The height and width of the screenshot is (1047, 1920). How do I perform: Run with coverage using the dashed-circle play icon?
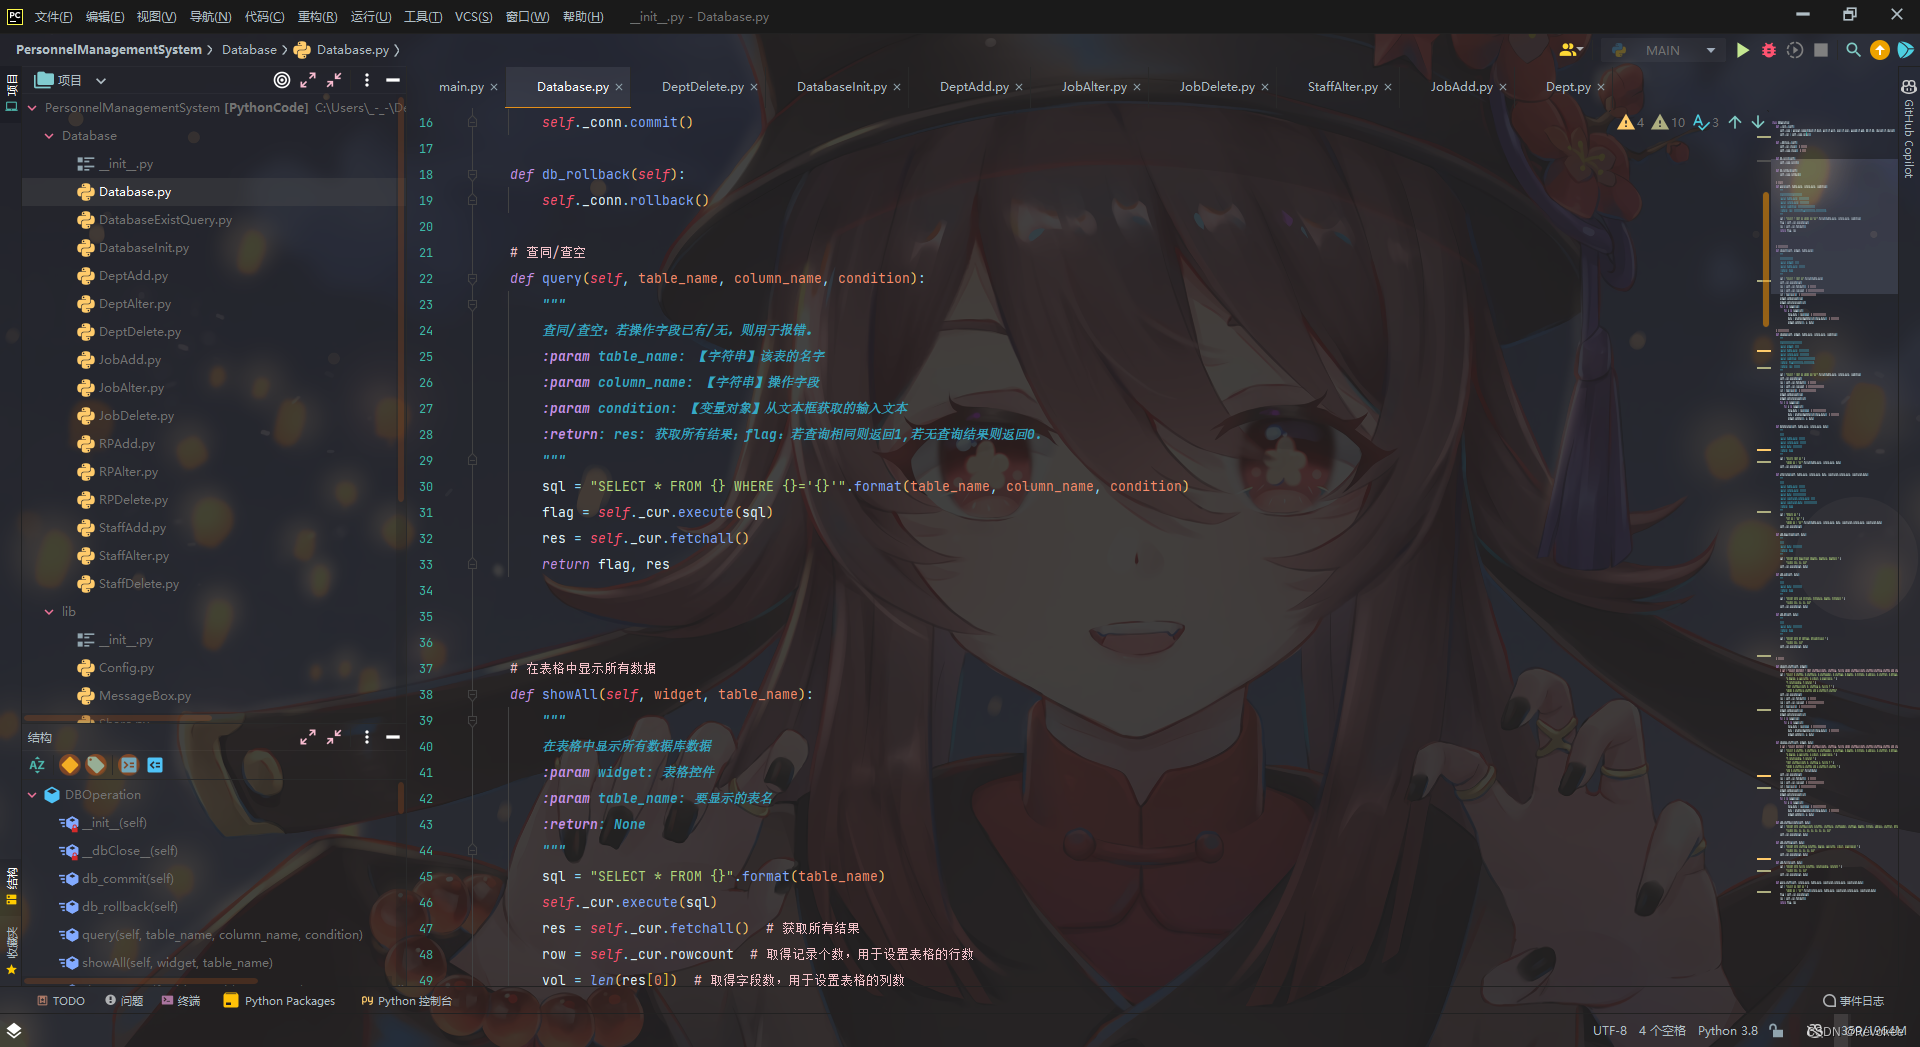[x=1795, y=50]
